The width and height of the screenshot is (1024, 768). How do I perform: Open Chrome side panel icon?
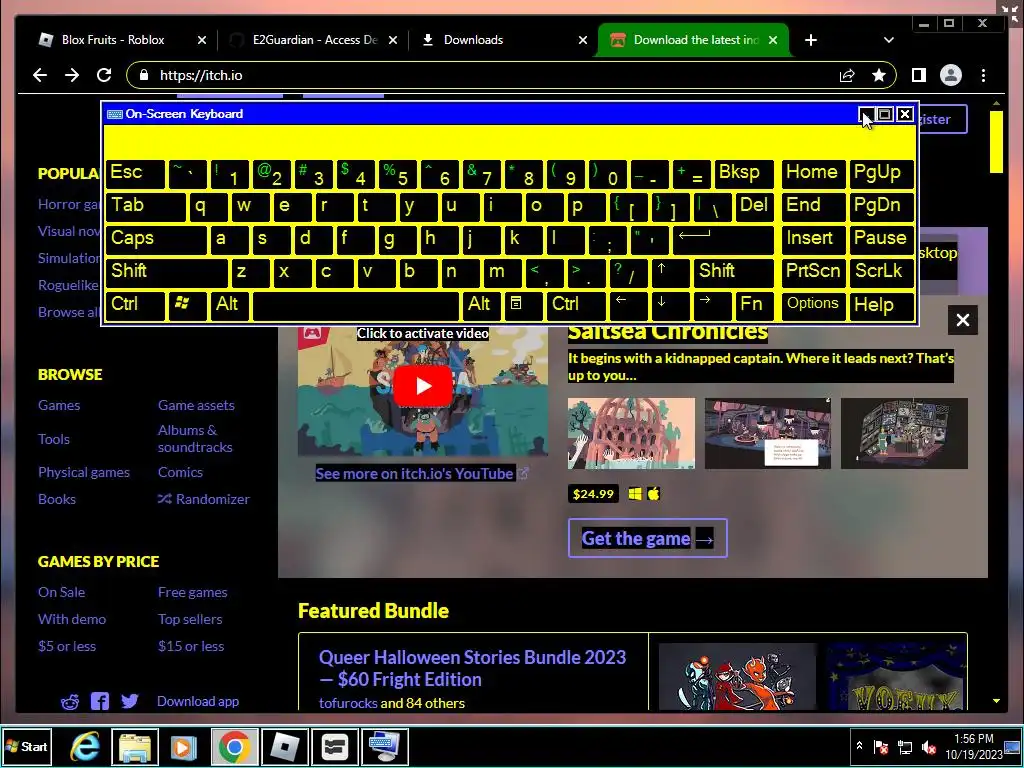pos(918,75)
